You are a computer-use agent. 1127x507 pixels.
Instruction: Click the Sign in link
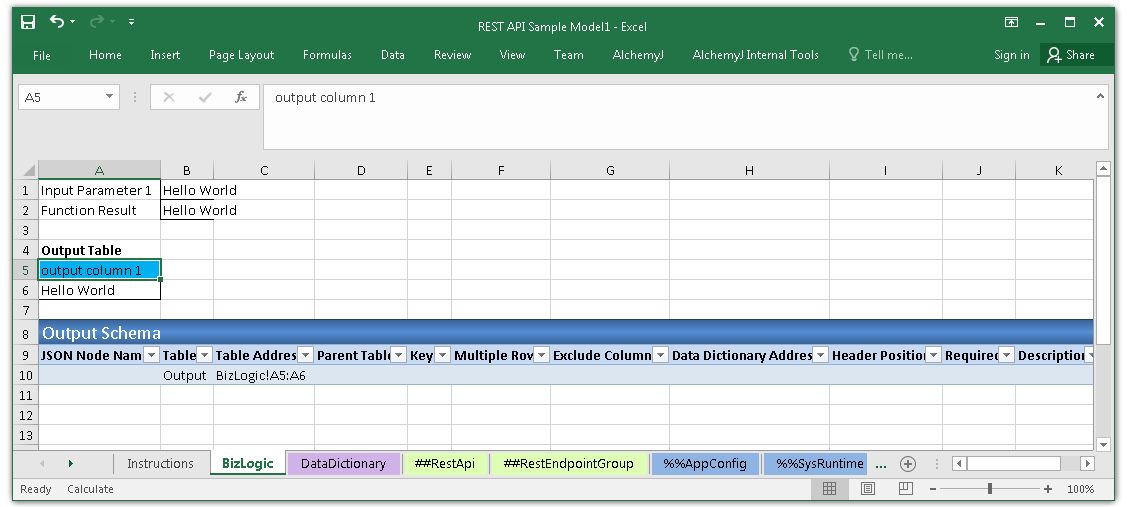tap(1011, 55)
